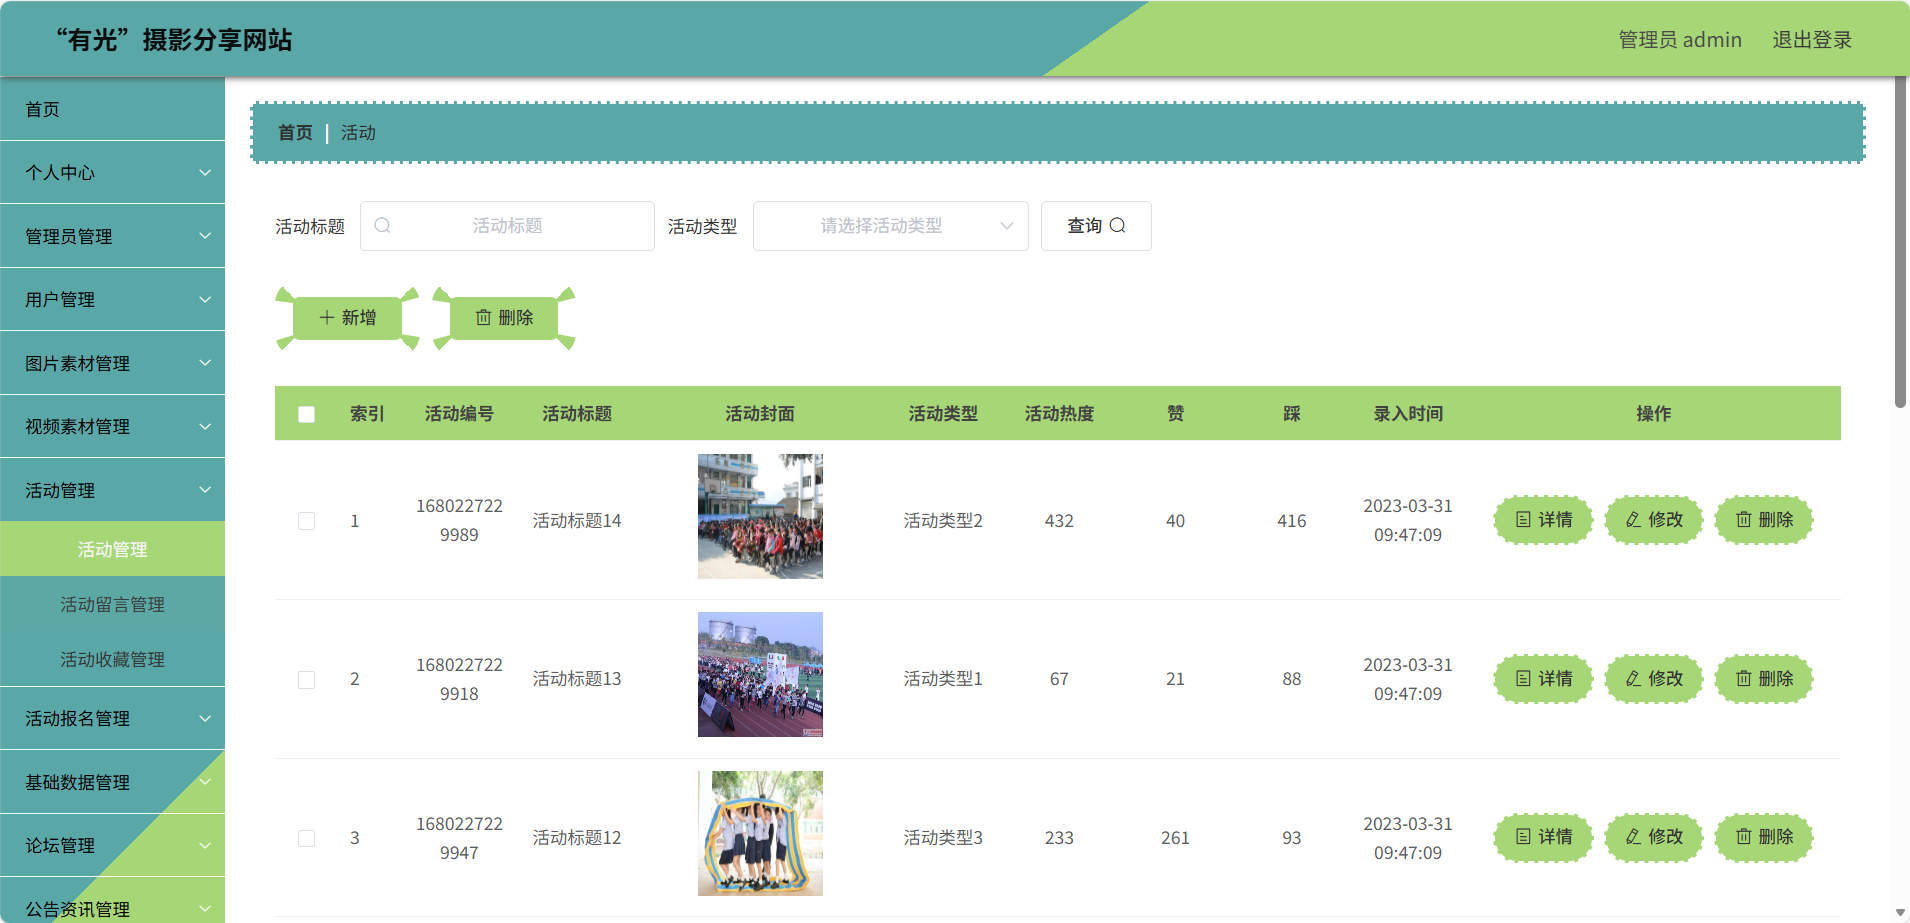Click 修改 pencil icon for 活动标题14

[x=1633, y=520]
